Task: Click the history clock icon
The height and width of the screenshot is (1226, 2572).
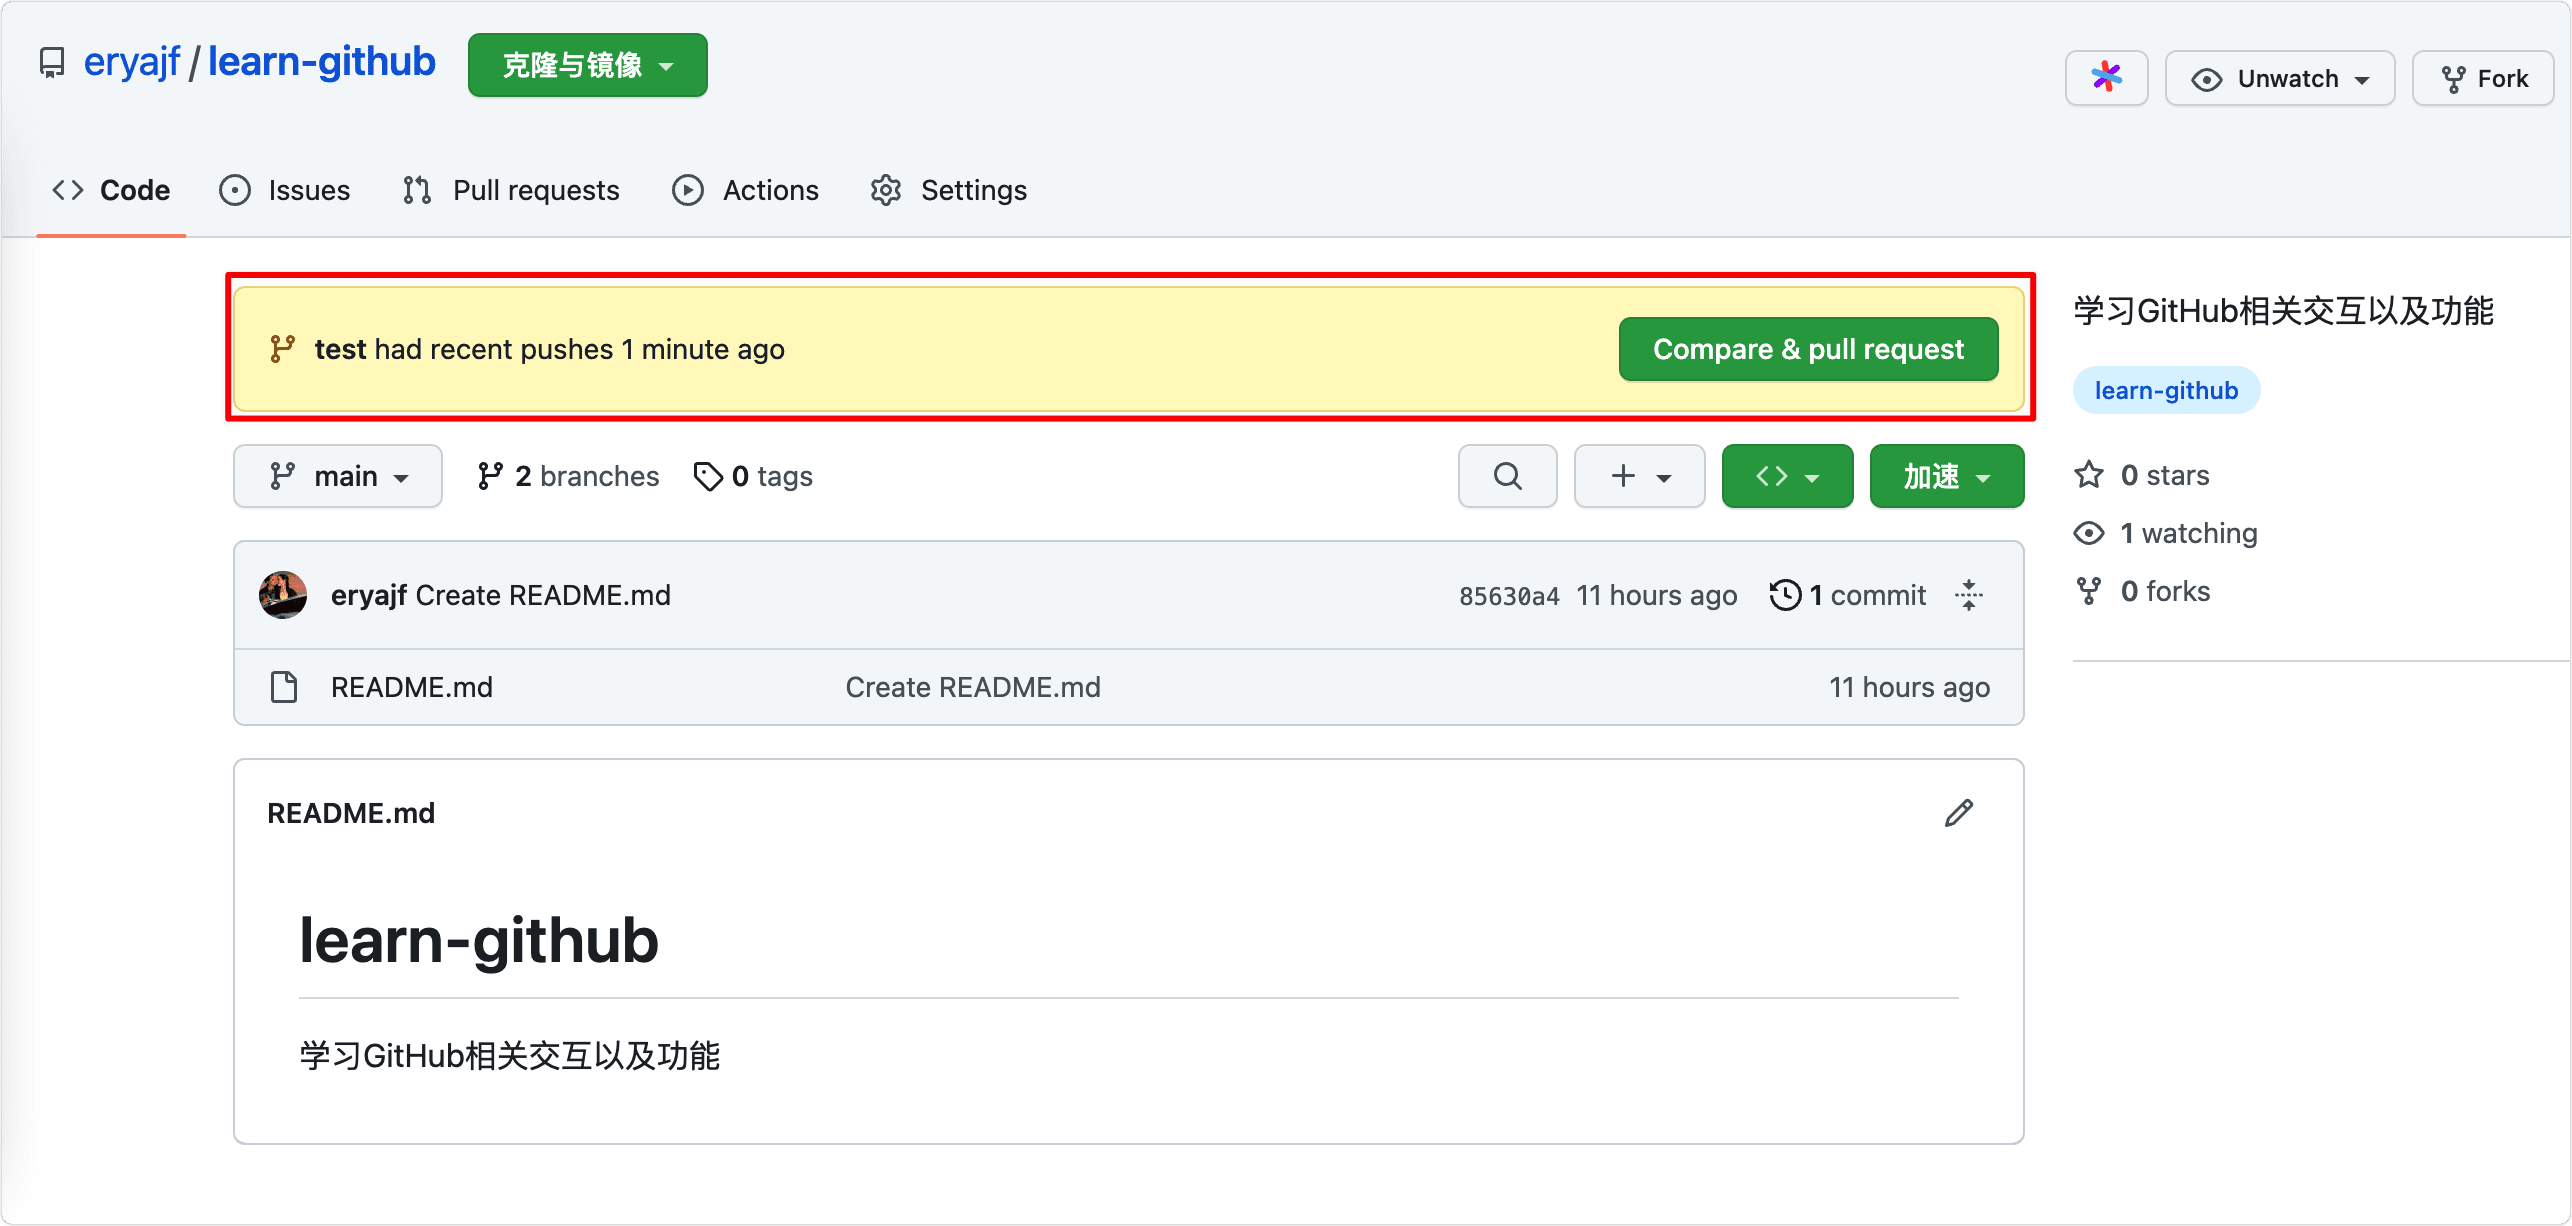Action: tap(1785, 595)
